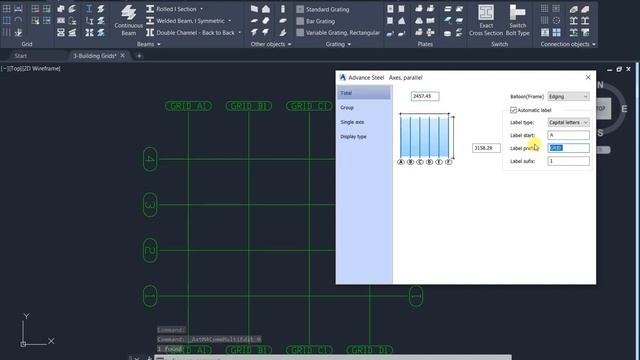Expand the Beams panel
The height and width of the screenshot is (360, 640).
pos(149,44)
